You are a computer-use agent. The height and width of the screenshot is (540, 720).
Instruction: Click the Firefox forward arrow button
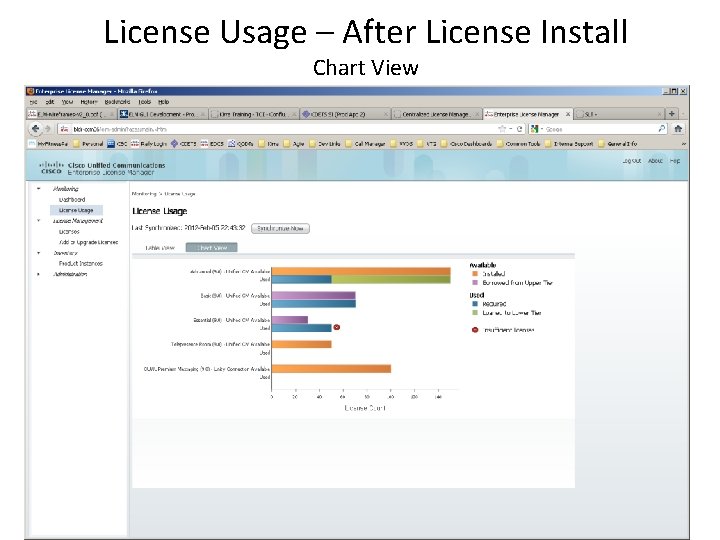[47, 129]
